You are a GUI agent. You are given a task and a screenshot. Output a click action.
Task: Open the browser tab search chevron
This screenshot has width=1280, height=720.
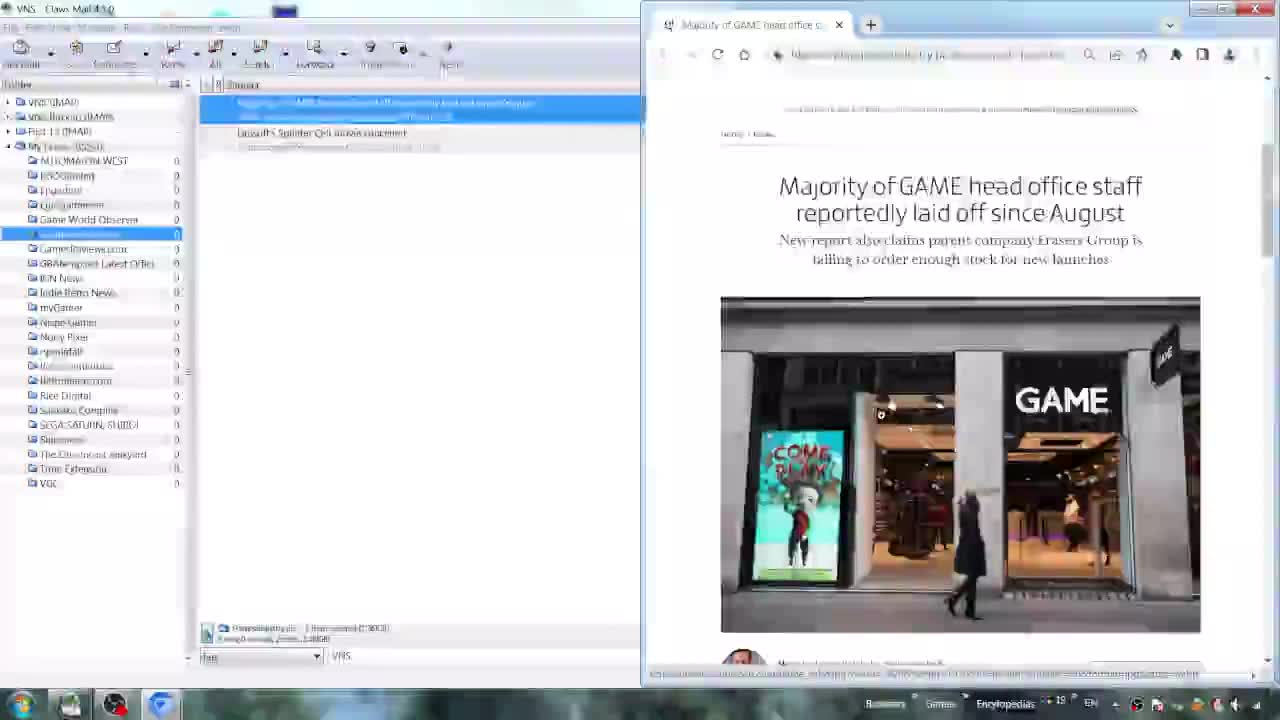click(1170, 25)
